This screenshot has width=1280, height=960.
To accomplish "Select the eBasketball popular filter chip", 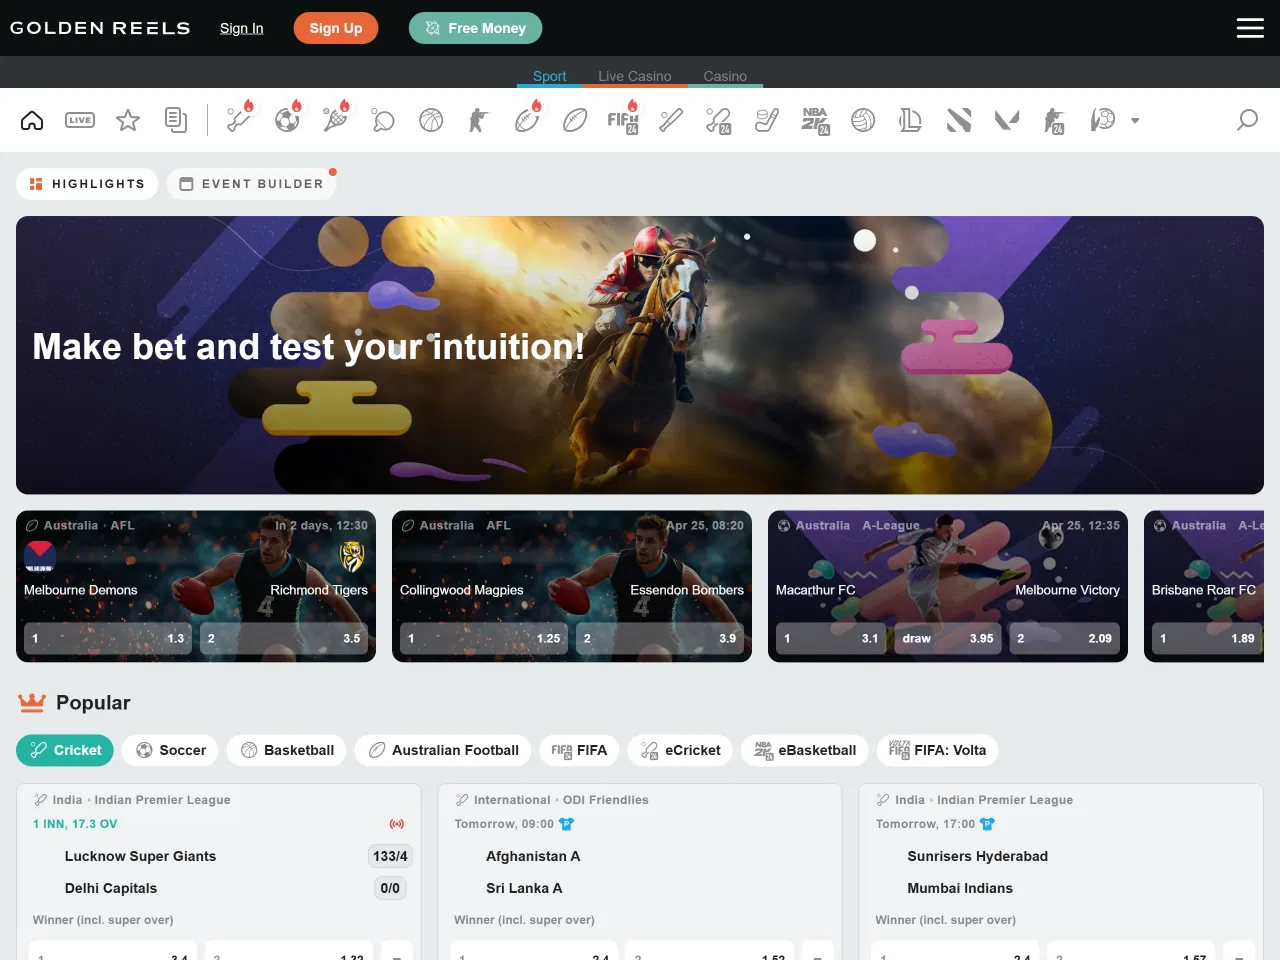I will tap(804, 751).
